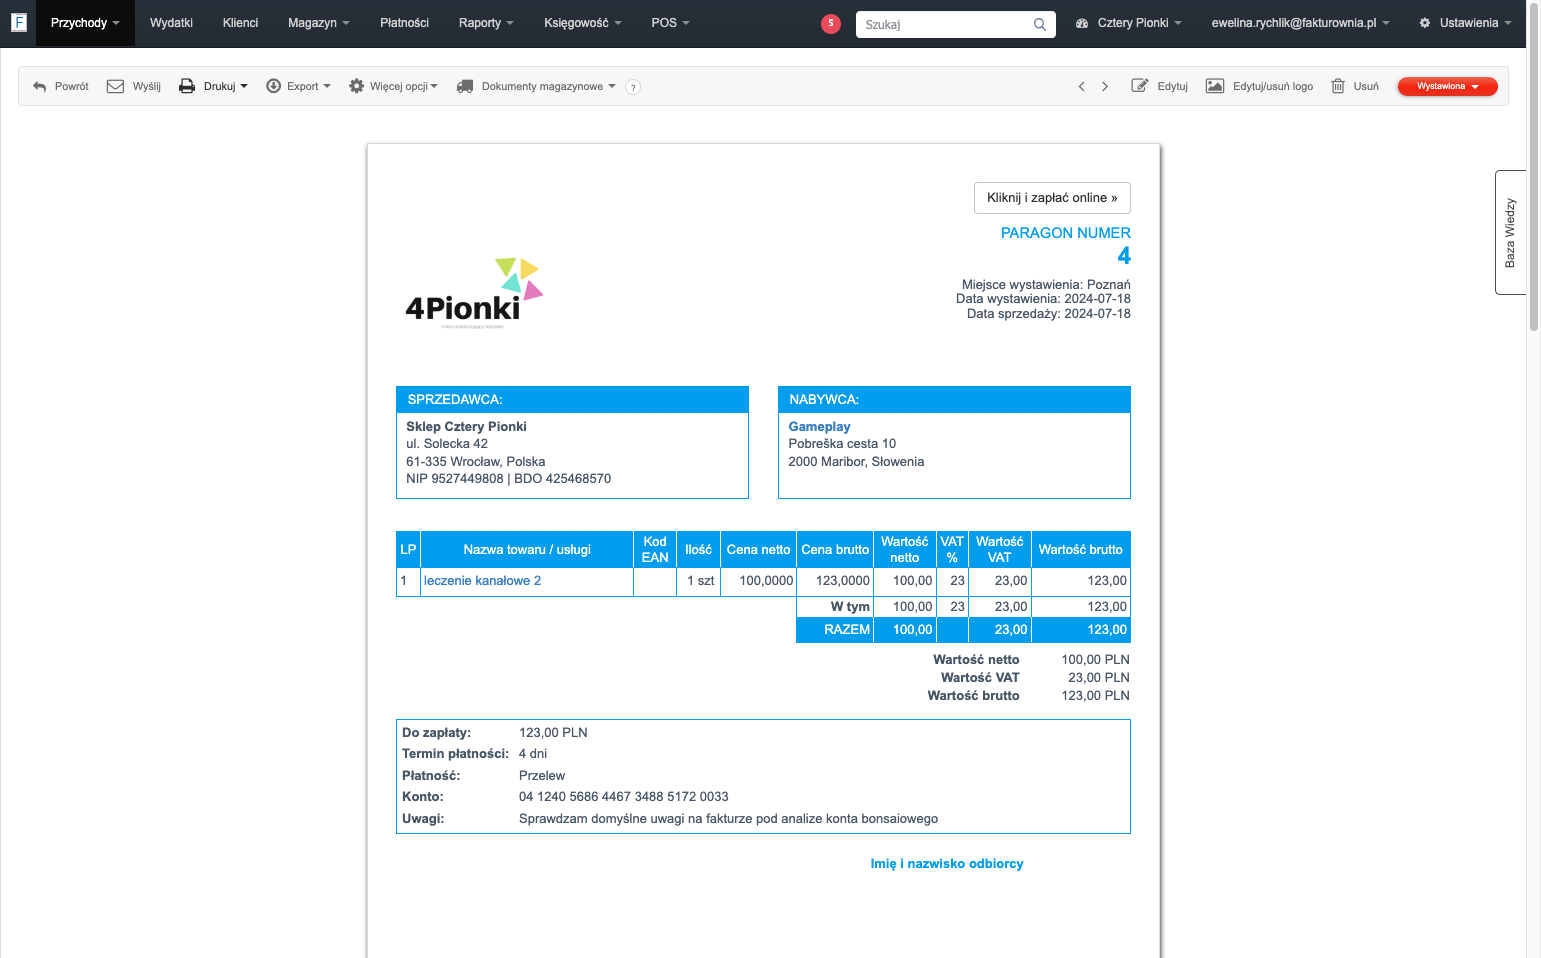Click the Data sprzedaży: 2024-07-18 text
The height and width of the screenshot is (958, 1541).
pyautogui.click(x=1049, y=314)
